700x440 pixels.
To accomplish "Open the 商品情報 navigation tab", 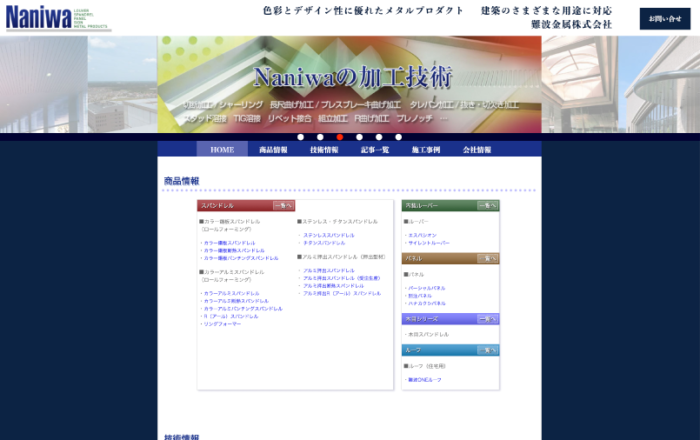I will pyautogui.click(x=273, y=149).
